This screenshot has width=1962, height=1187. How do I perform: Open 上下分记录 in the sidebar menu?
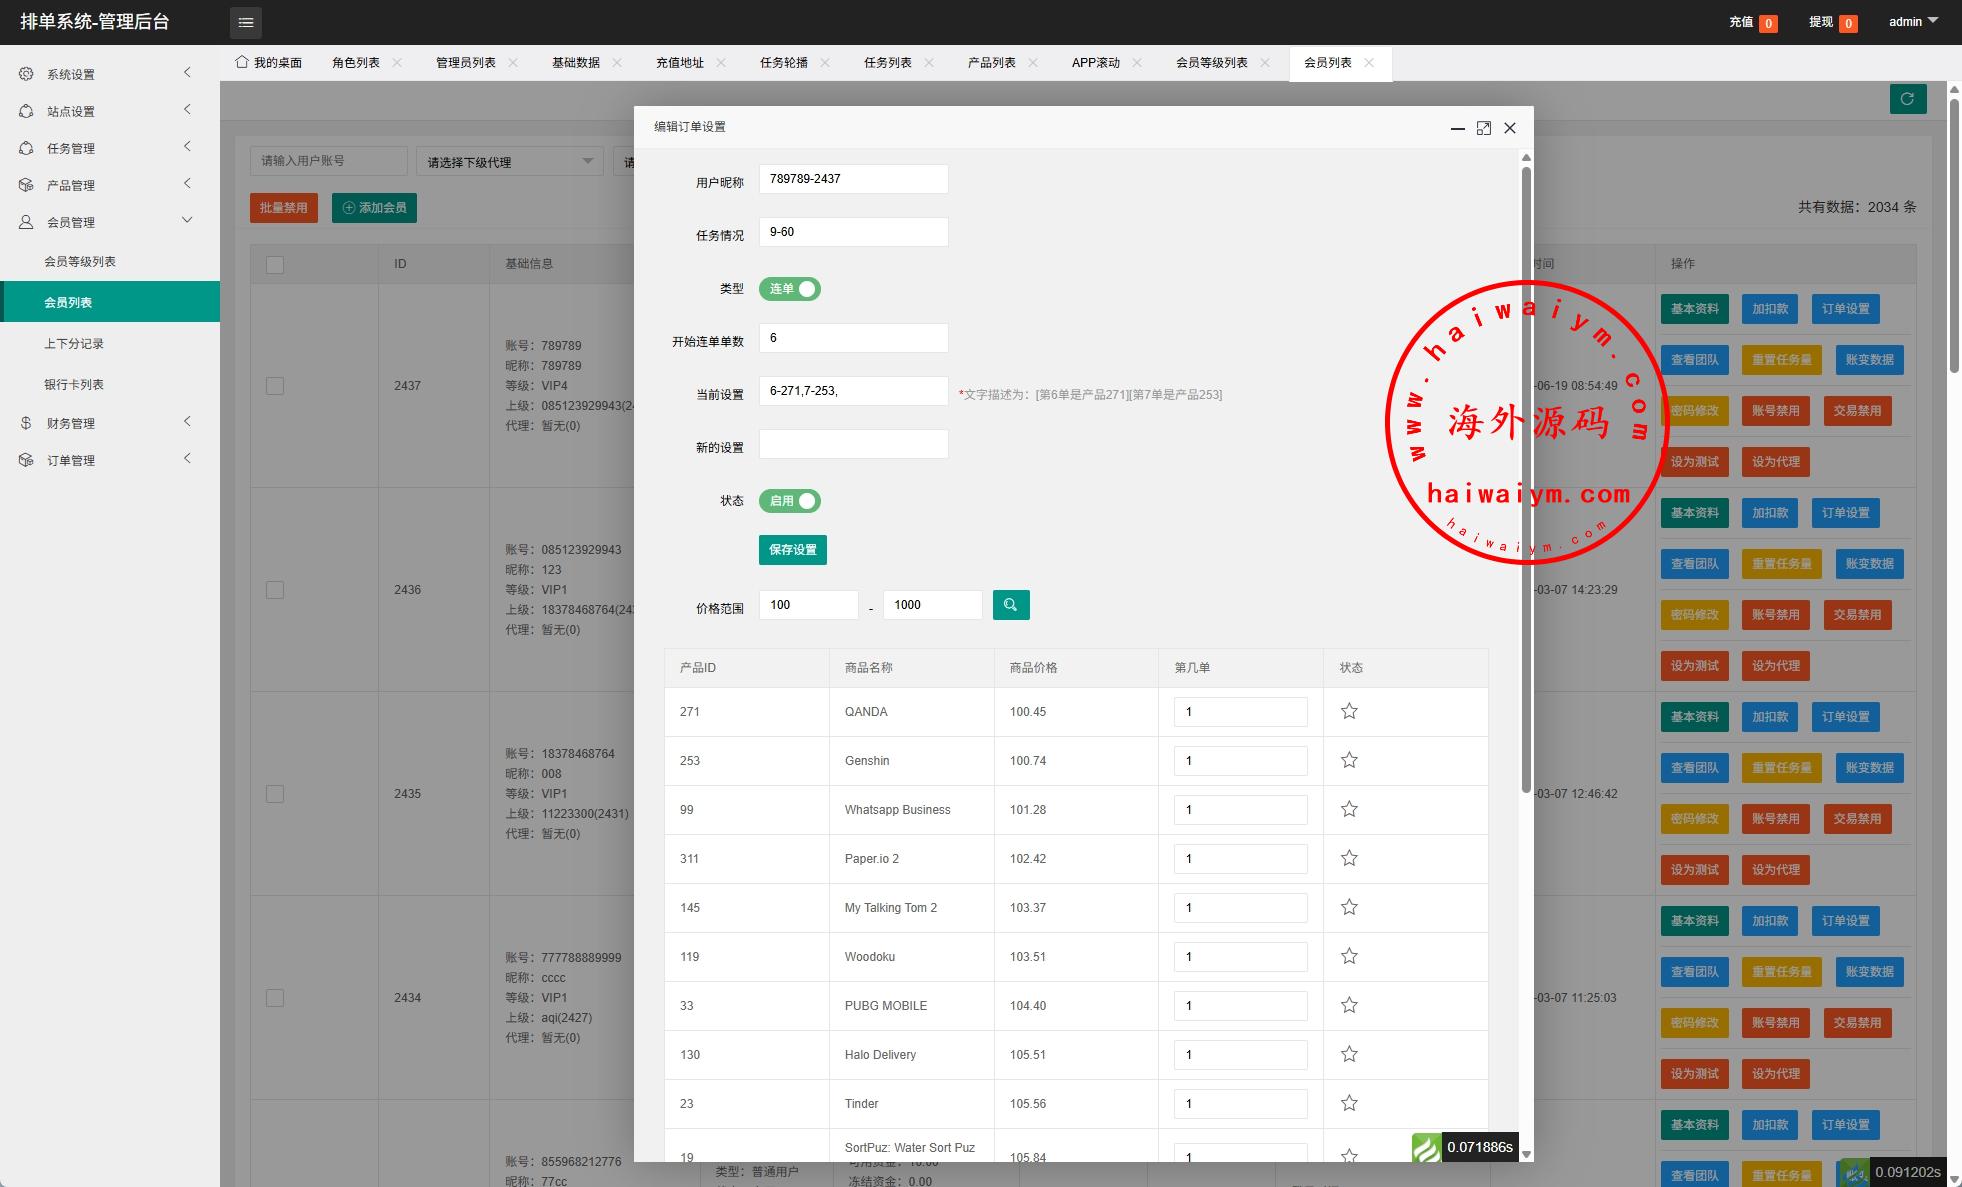[74, 344]
